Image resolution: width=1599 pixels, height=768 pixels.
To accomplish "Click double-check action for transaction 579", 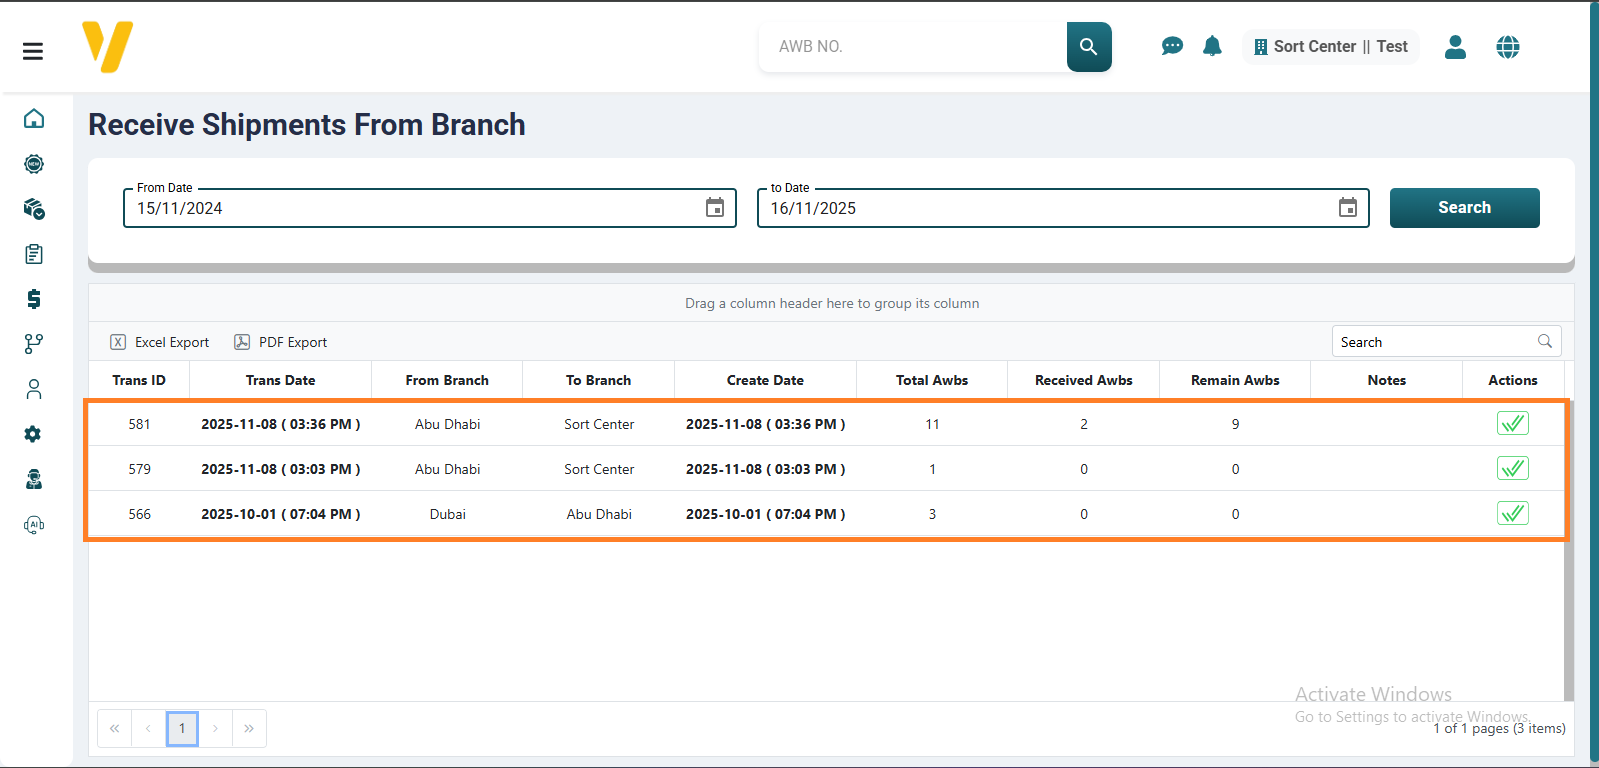I will [x=1512, y=469].
